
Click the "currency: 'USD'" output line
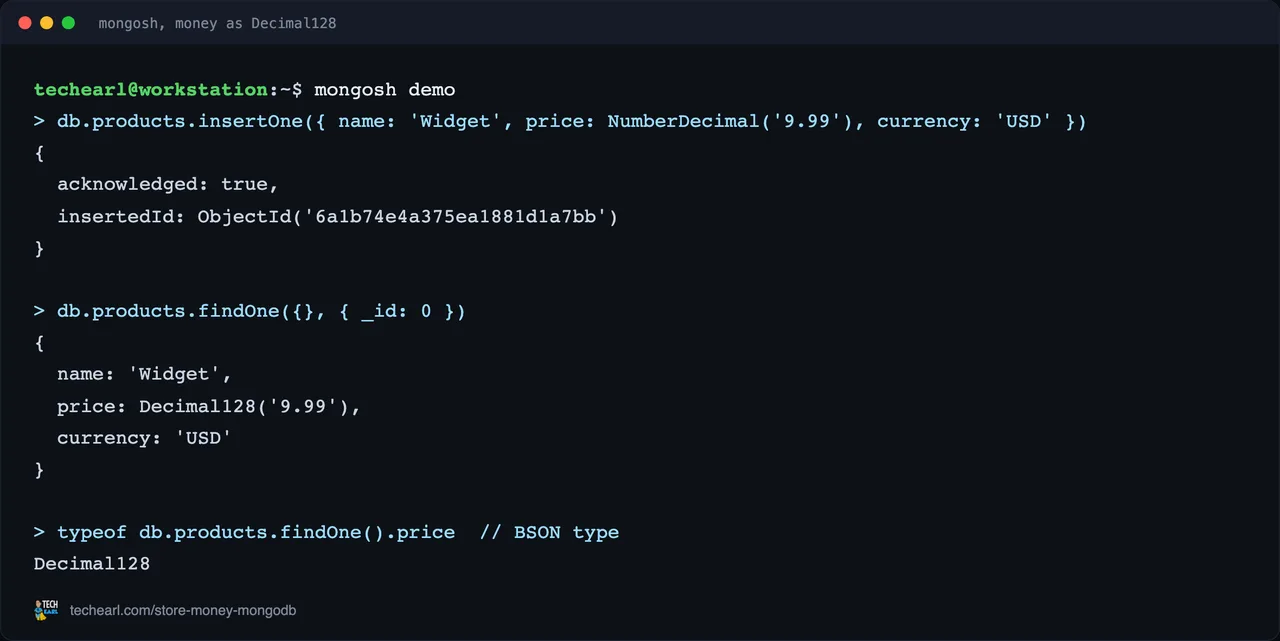[145, 438]
